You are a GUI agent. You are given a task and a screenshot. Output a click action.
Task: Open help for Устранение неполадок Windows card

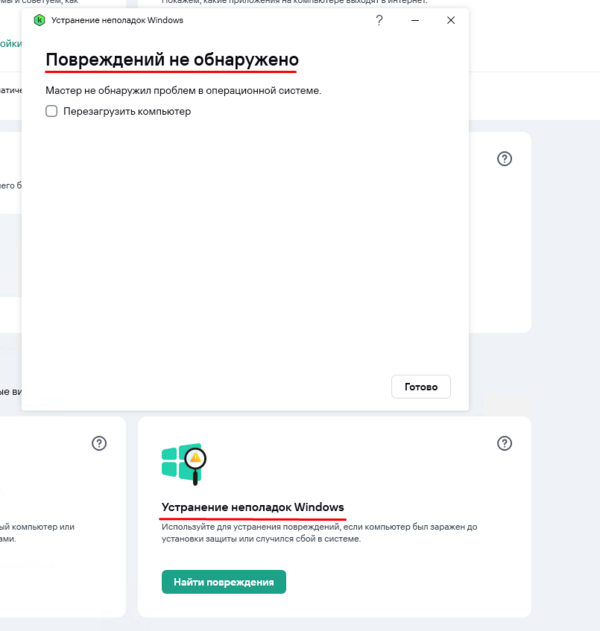[x=504, y=443]
